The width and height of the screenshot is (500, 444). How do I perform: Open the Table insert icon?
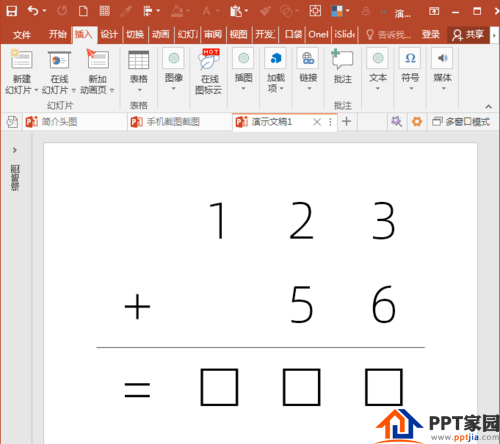(x=138, y=60)
